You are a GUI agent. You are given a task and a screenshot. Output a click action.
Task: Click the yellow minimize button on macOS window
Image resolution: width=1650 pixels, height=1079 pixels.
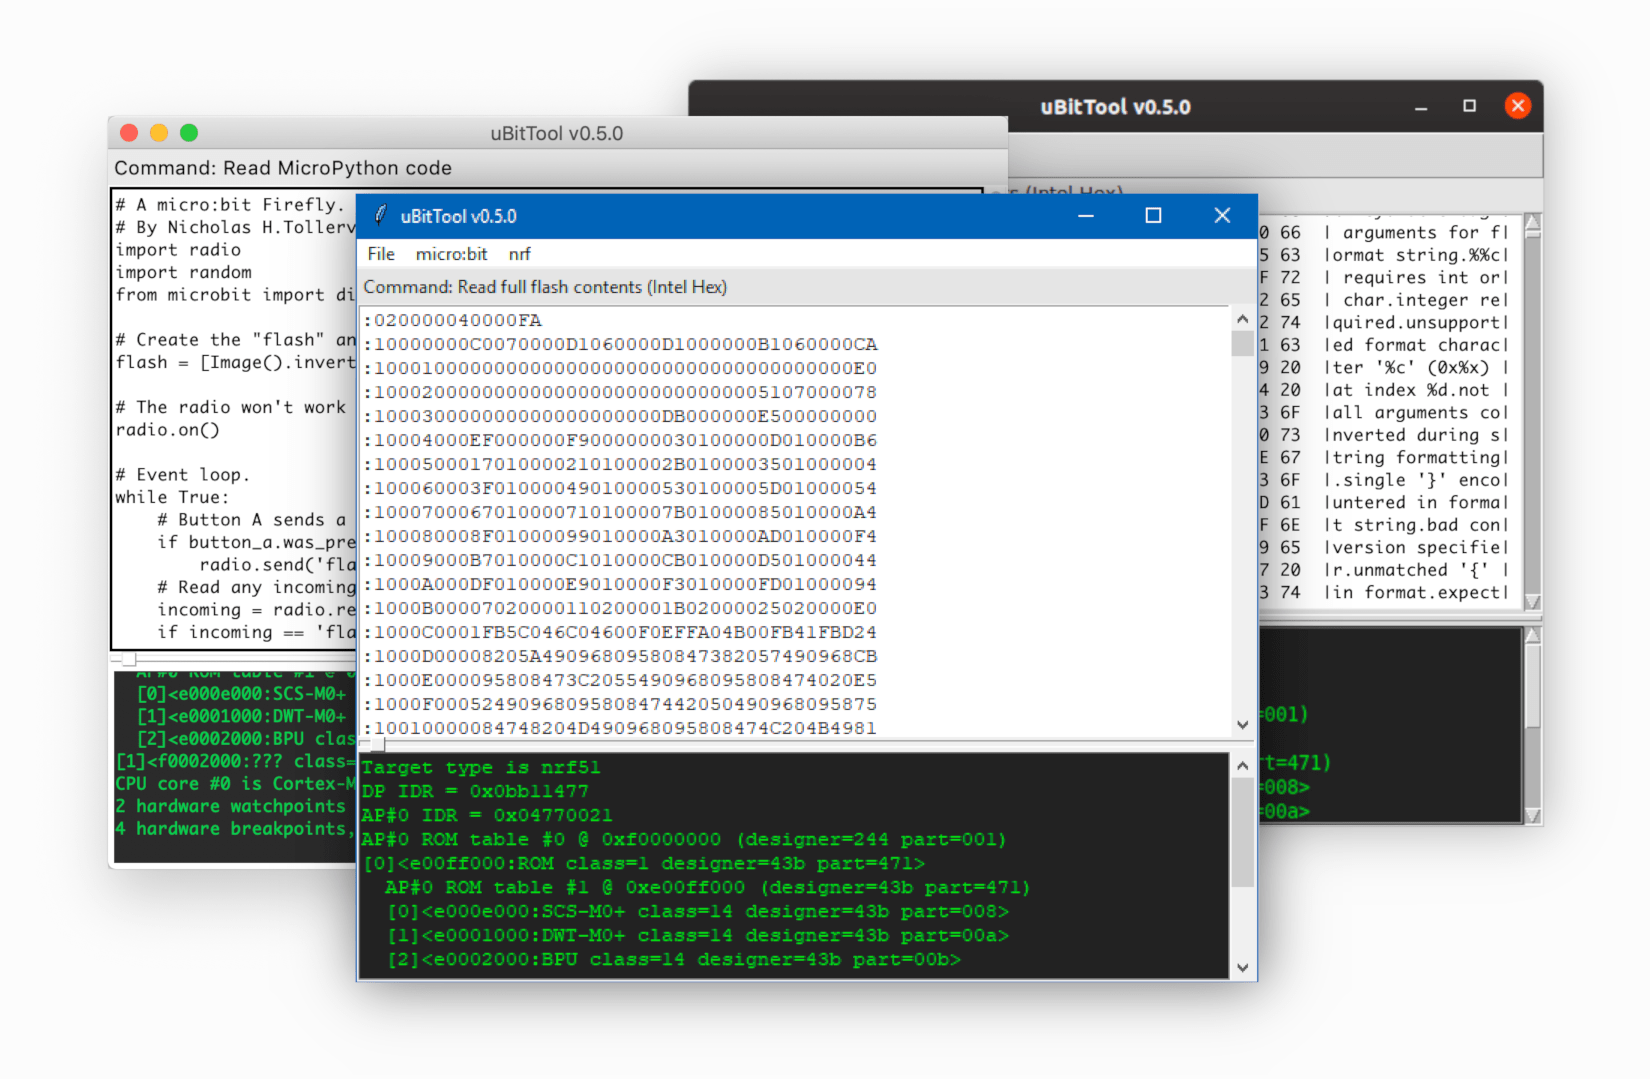coord(159,133)
